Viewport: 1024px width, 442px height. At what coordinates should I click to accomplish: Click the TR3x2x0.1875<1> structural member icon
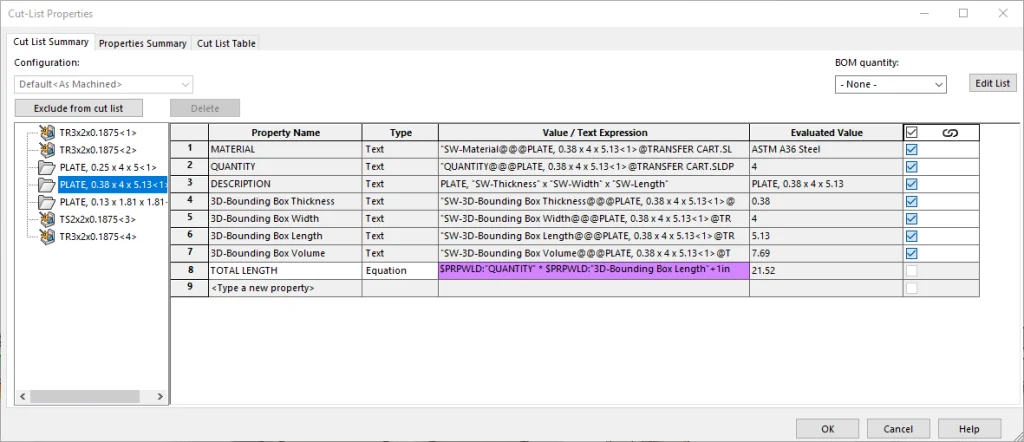click(x=47, y=133)
